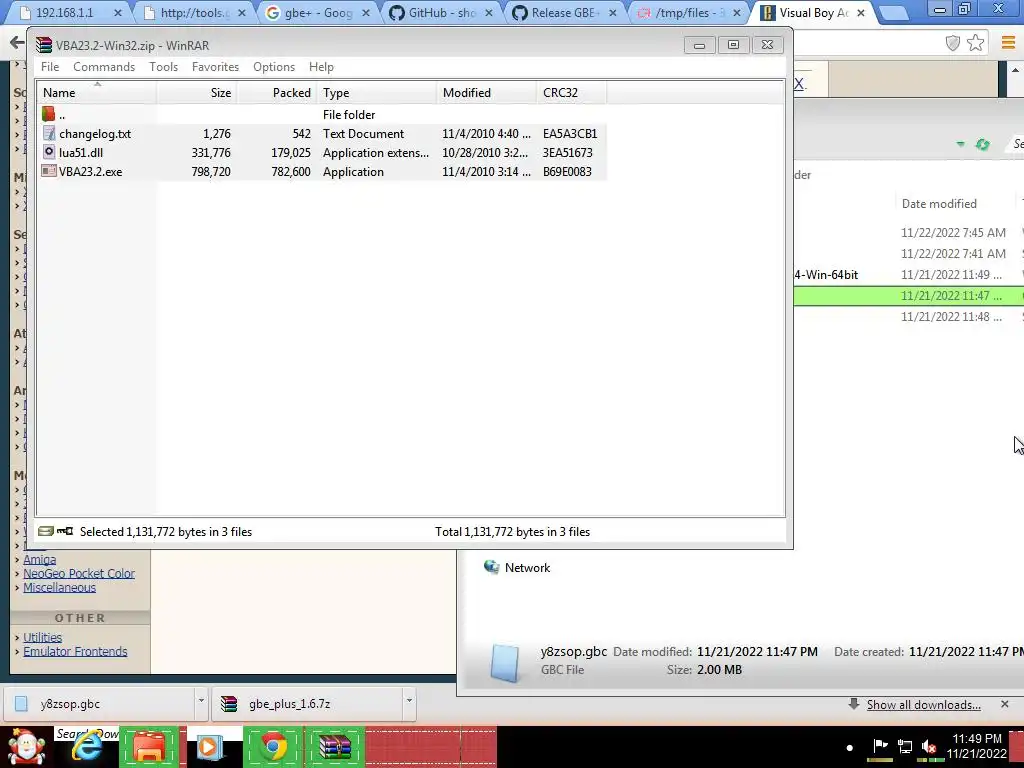Image resolution: width=1024 pixels, height=768 pixels.
Task: Select the highlighted 11/21/2022 11:47 Explorer row
Action: tap(909, 295)
